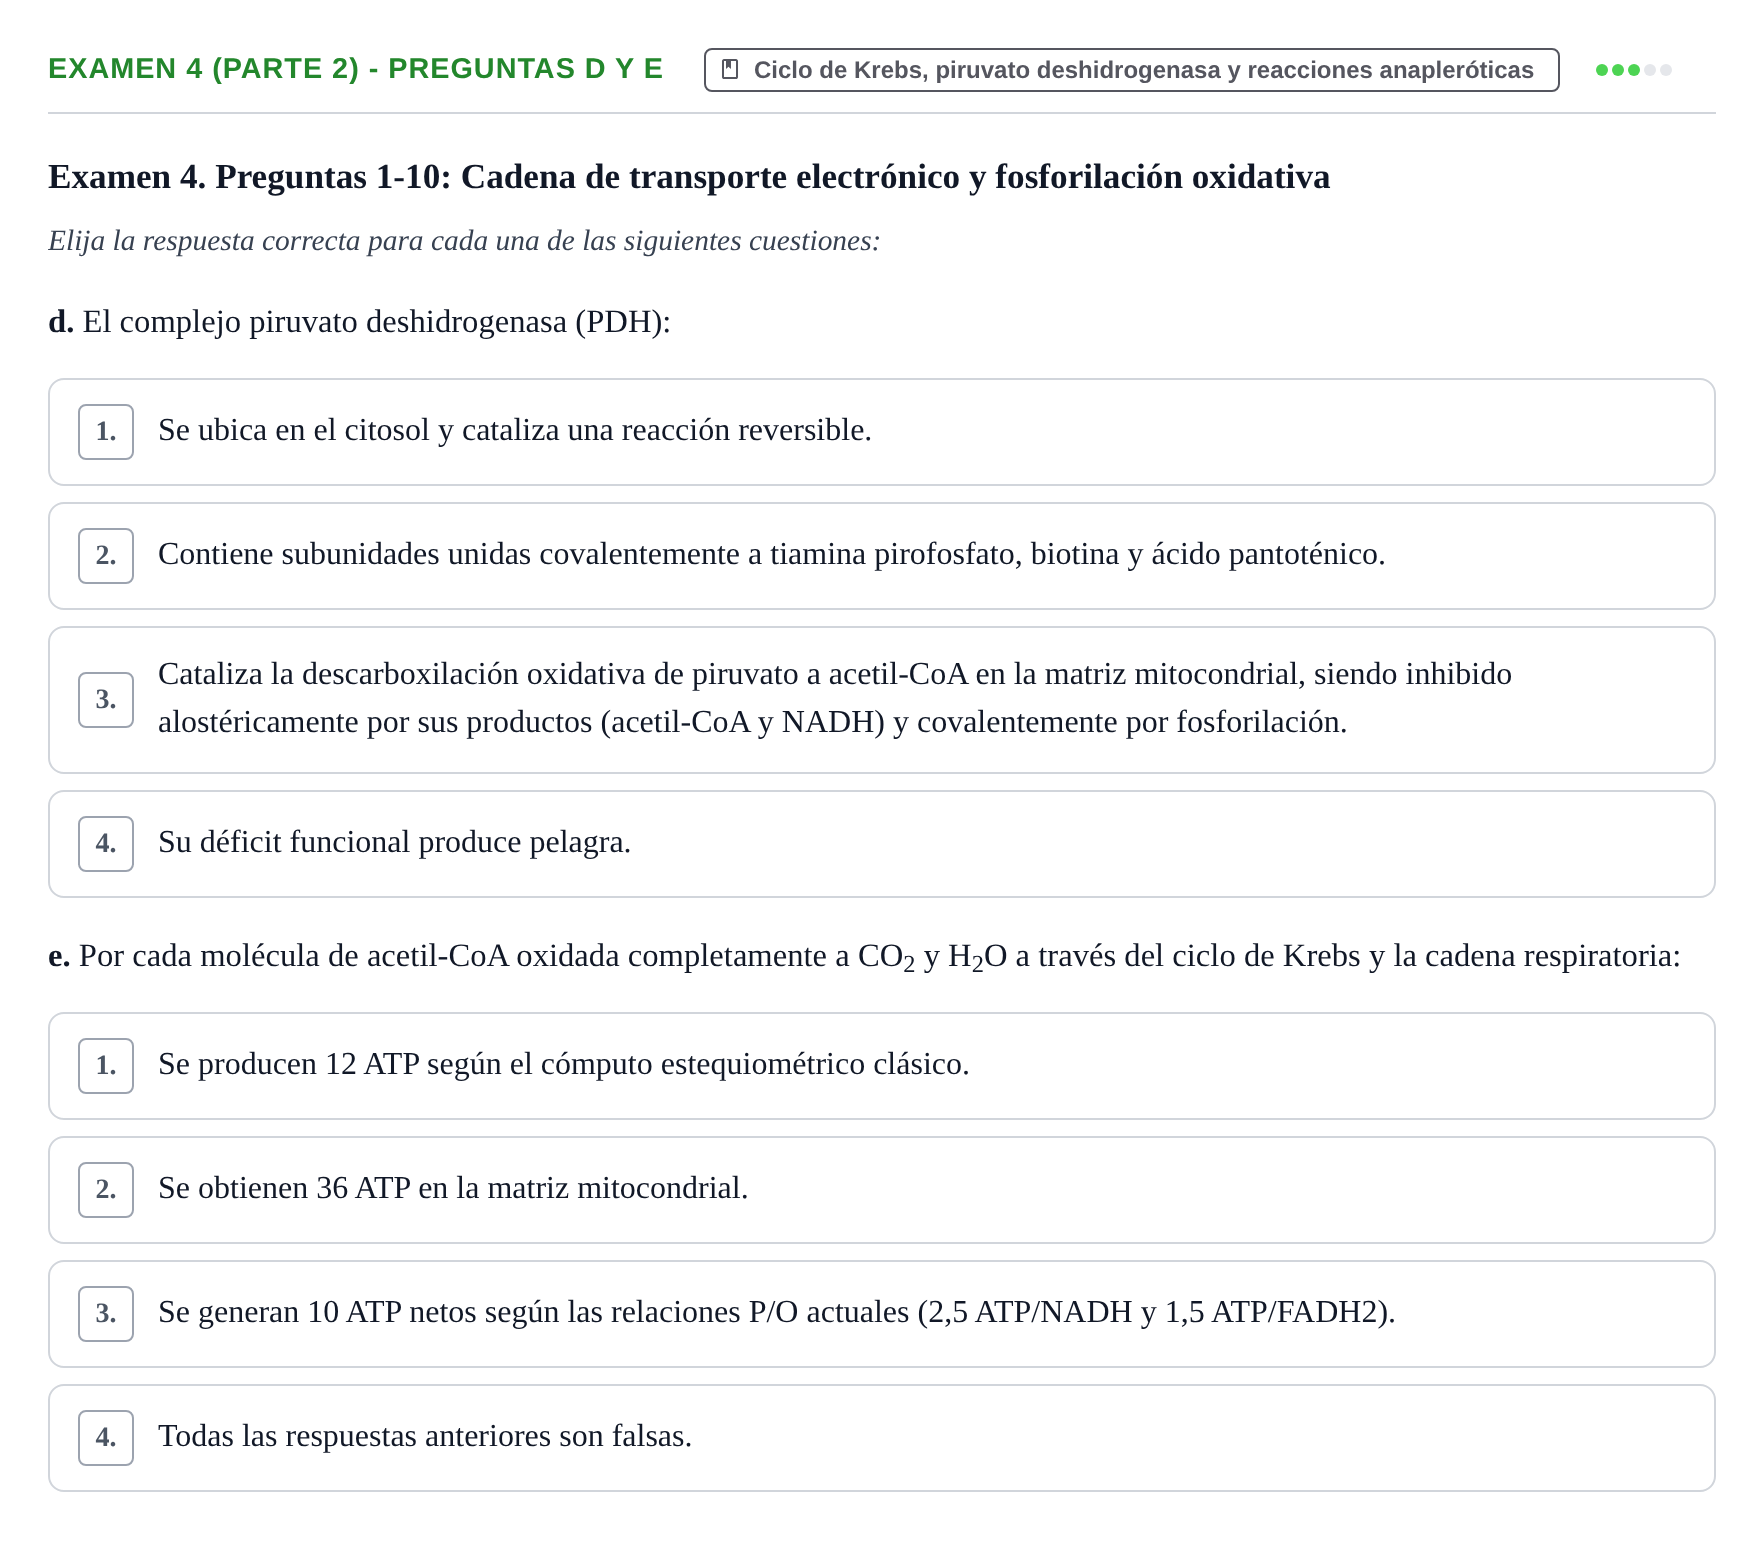Image resolution: width=1764 pixels, height=1542 pixels.
Task: Click the instruction 'Elija la respuesta correcta'
Action: (464, 241)
